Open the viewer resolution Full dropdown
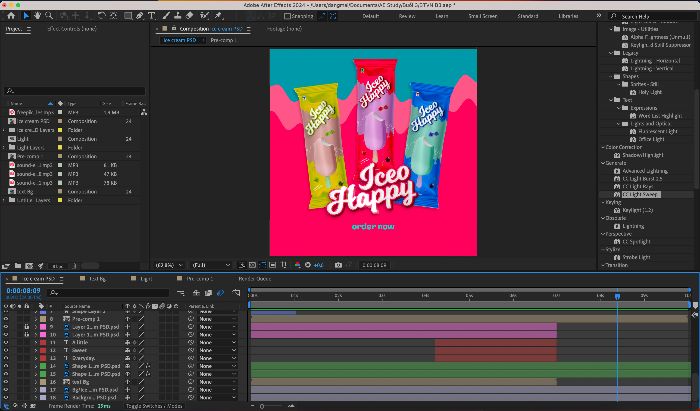This screenshot has width=700, height=411. point(211,265)
